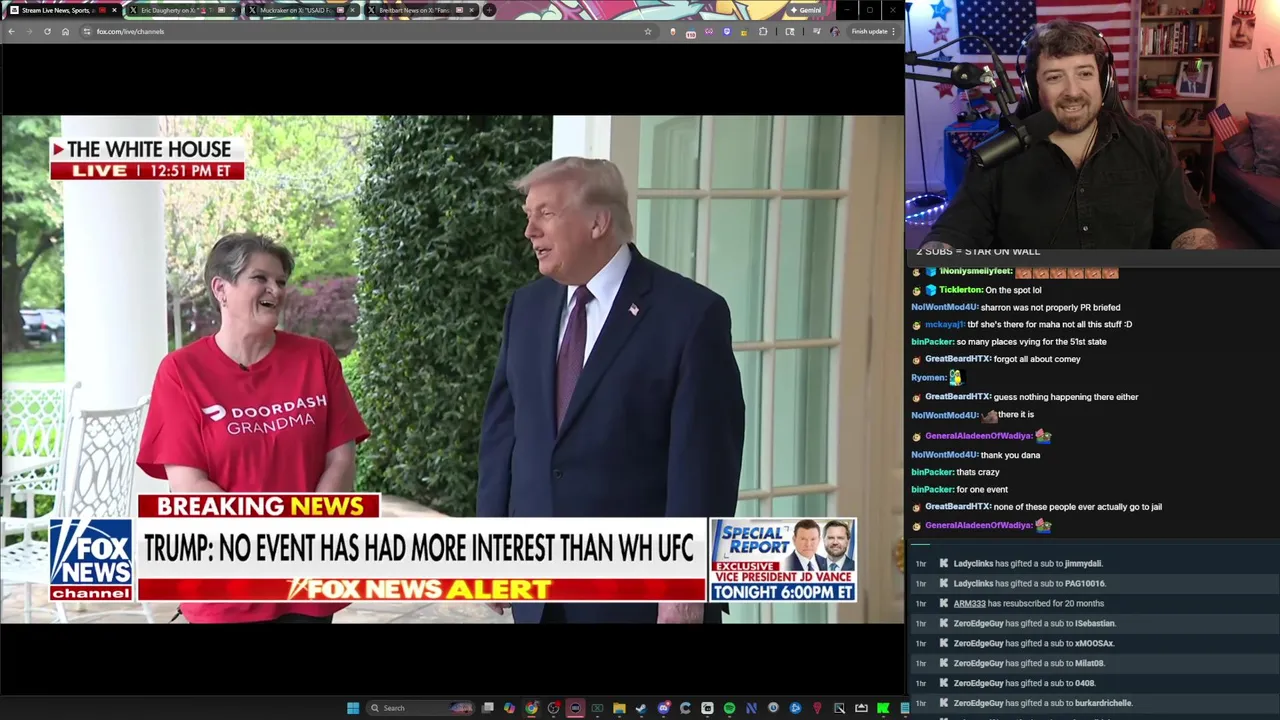Viewport: 1280px width, 720px height.
Task: Click binPacker 'thats crazy' message
Action: point(978,472)
